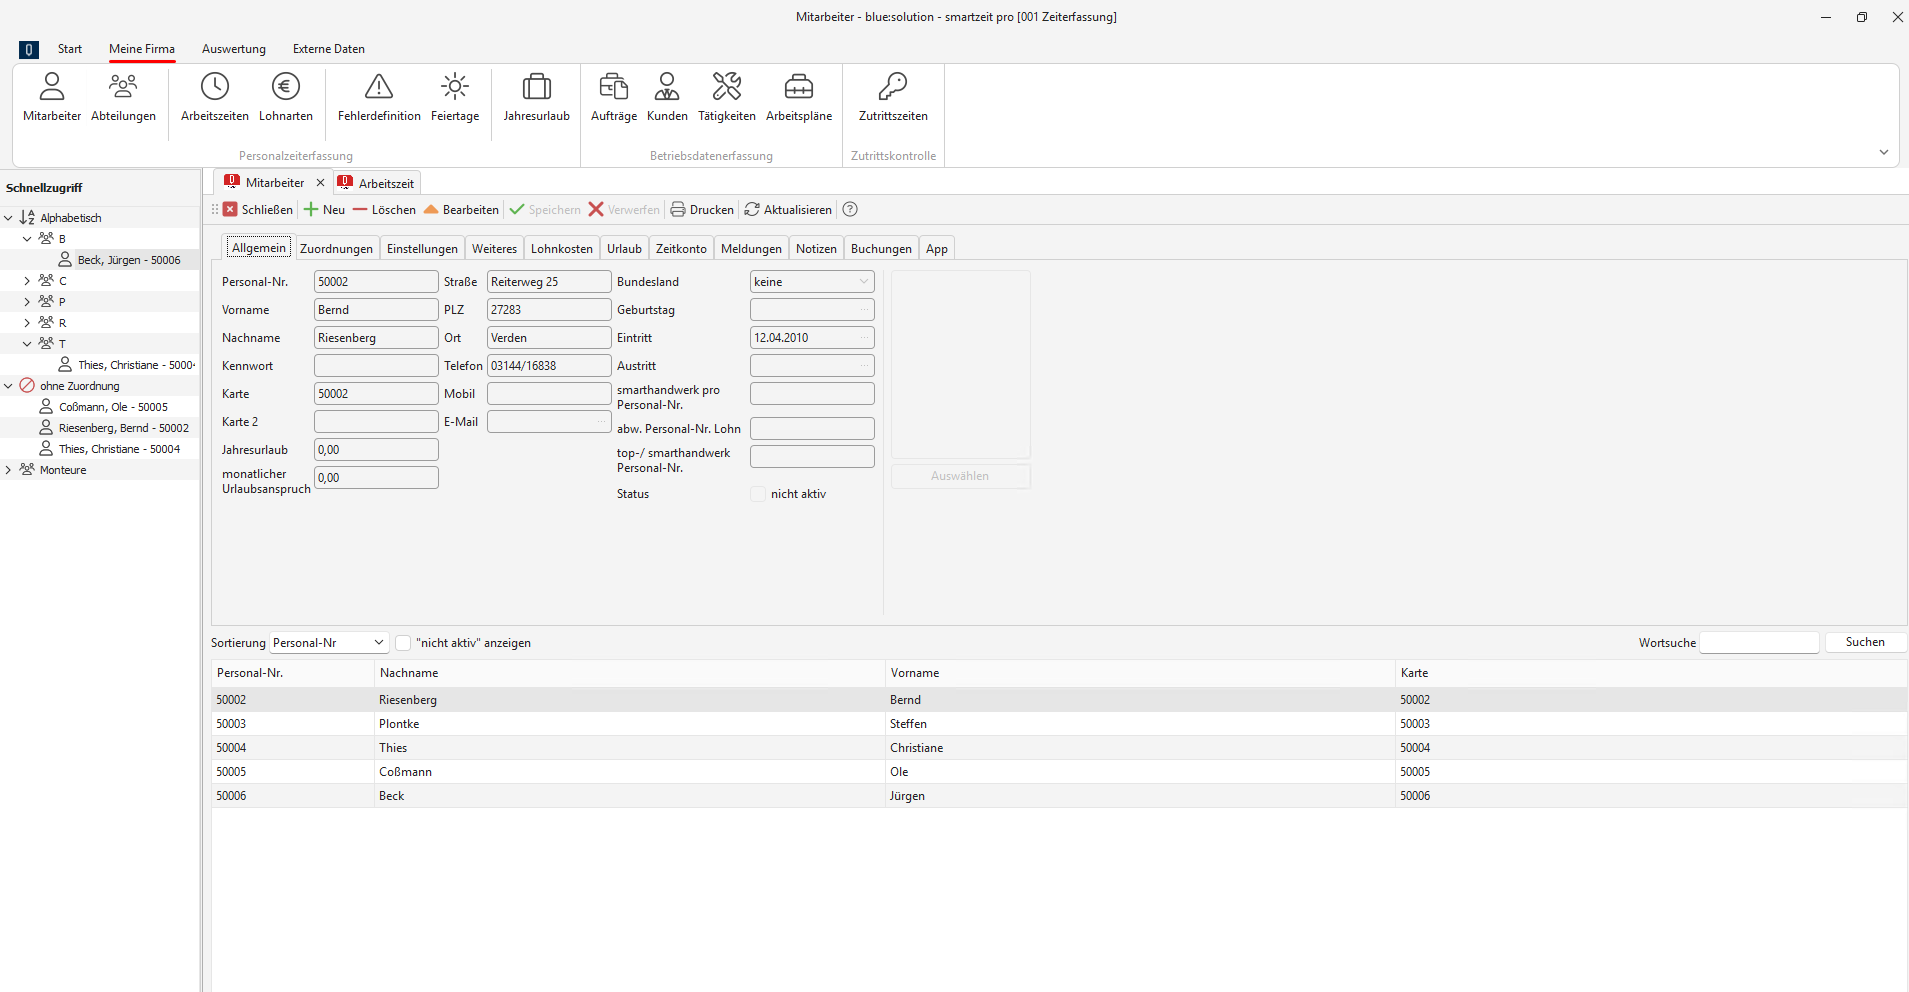Image resolution: width=1909 pixels, height=992 pixels.
Task: Click the Wortsuche input field
Action: 1759,643
